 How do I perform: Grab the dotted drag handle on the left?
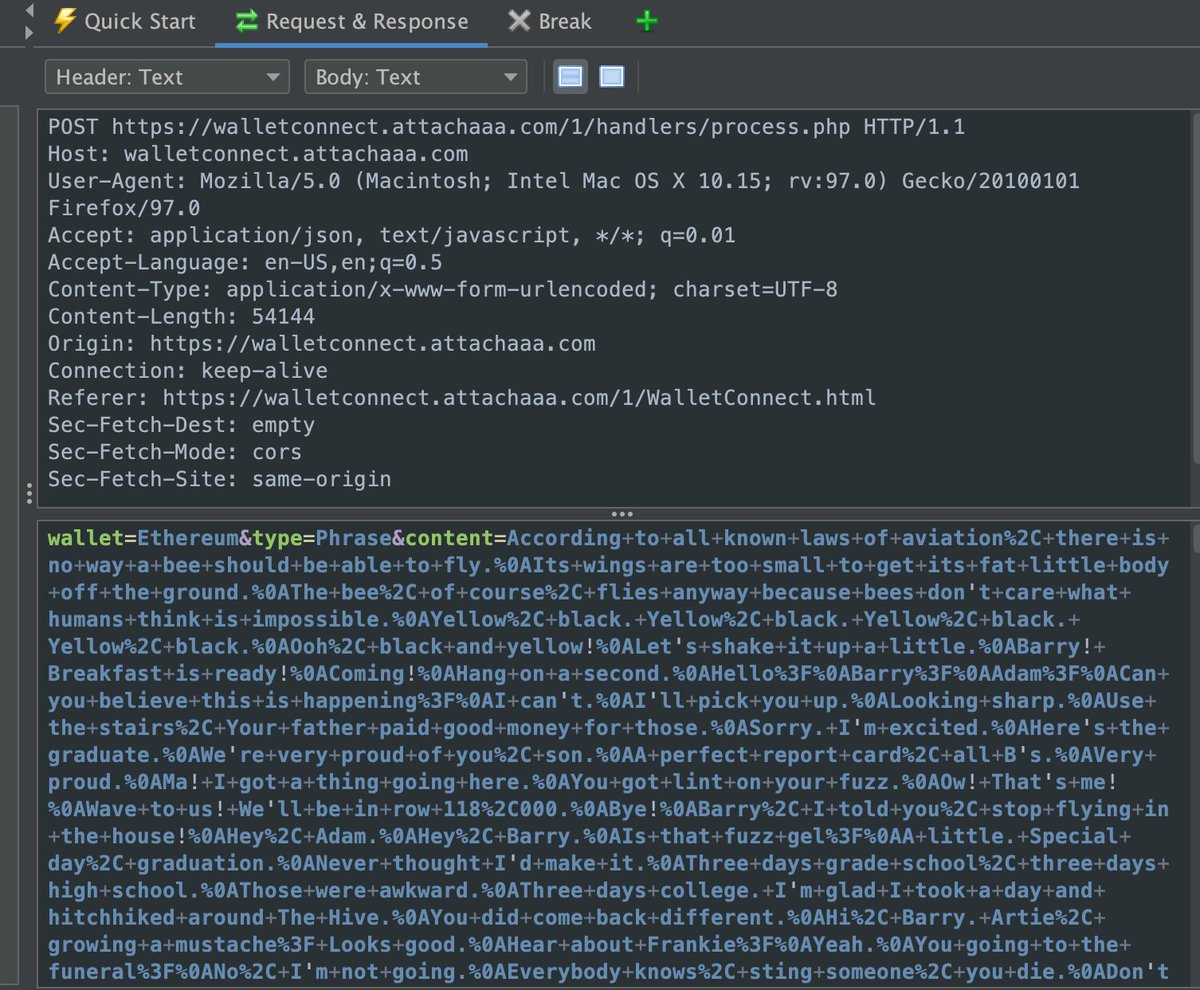click(x=30, y=494)
